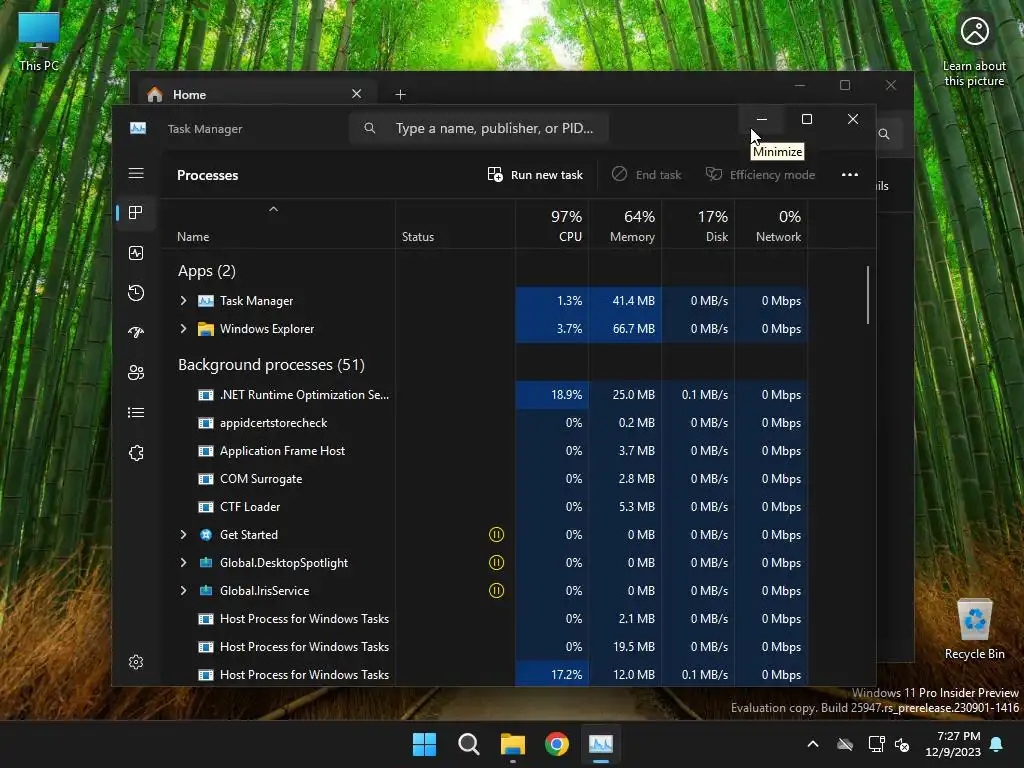Click the suspended status icon for Global.IrisService
The width and height of the screenshot is (1024, 768).
point(496,590)
